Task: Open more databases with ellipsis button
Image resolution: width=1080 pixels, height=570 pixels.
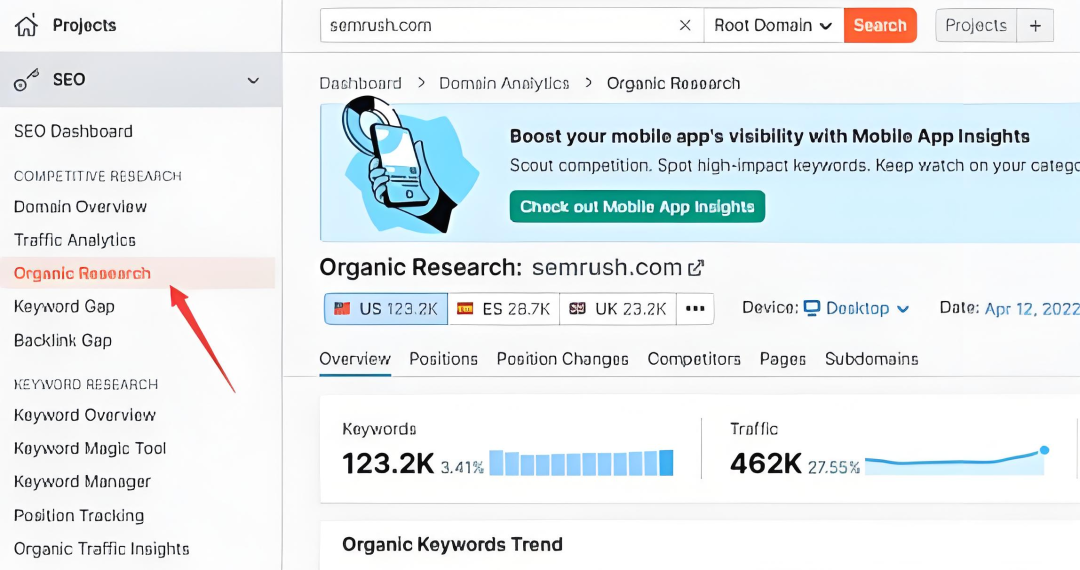Action: (695, 309)
